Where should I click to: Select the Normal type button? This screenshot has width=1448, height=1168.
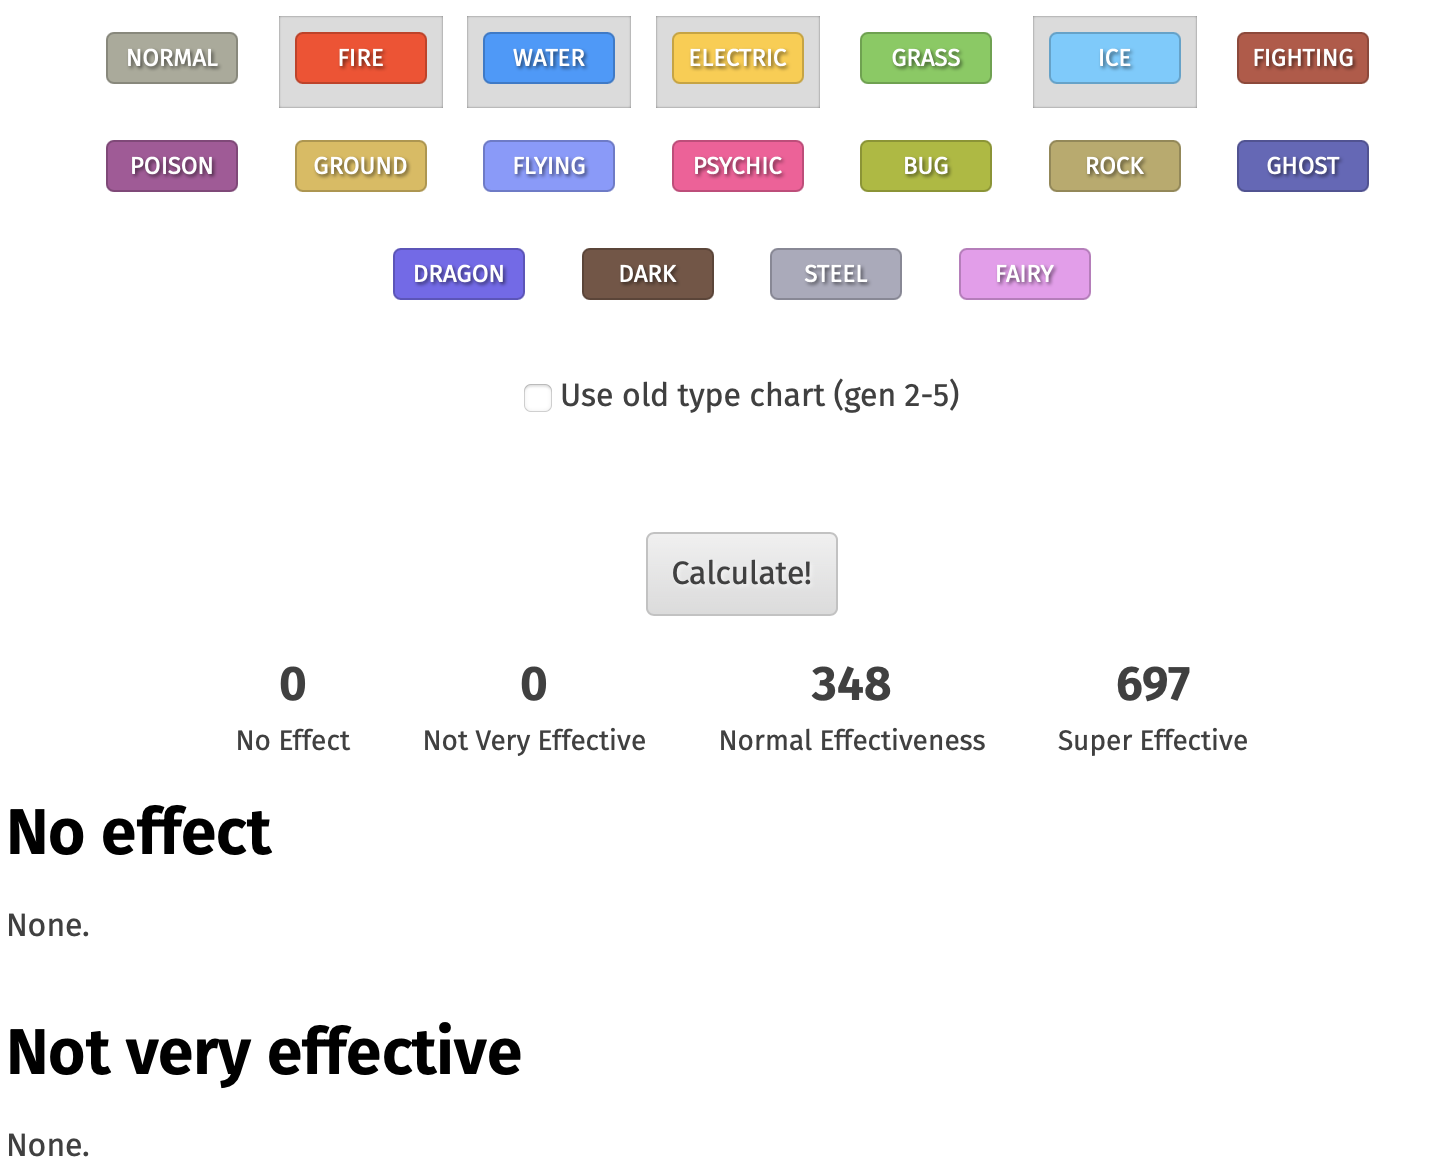point(172,58)
